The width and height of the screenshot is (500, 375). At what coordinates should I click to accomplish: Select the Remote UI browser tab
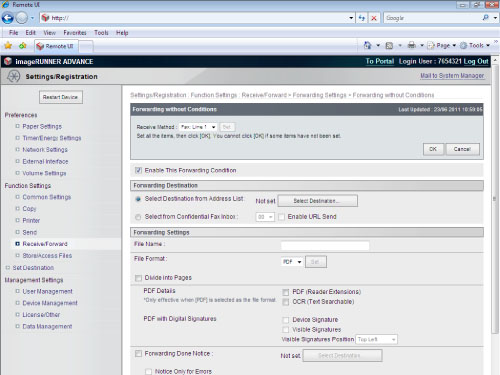click(x=56, y=46)
